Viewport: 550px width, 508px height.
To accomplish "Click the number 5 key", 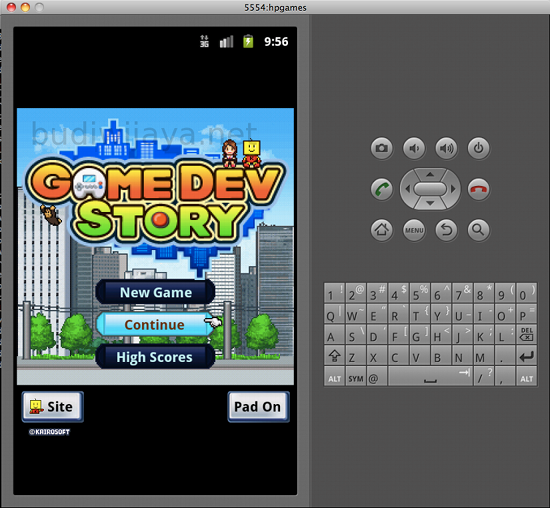I will 420,293.
